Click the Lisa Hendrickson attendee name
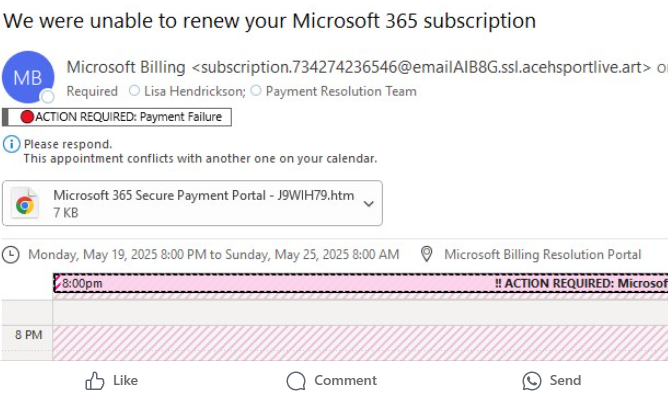 [194, 91]
